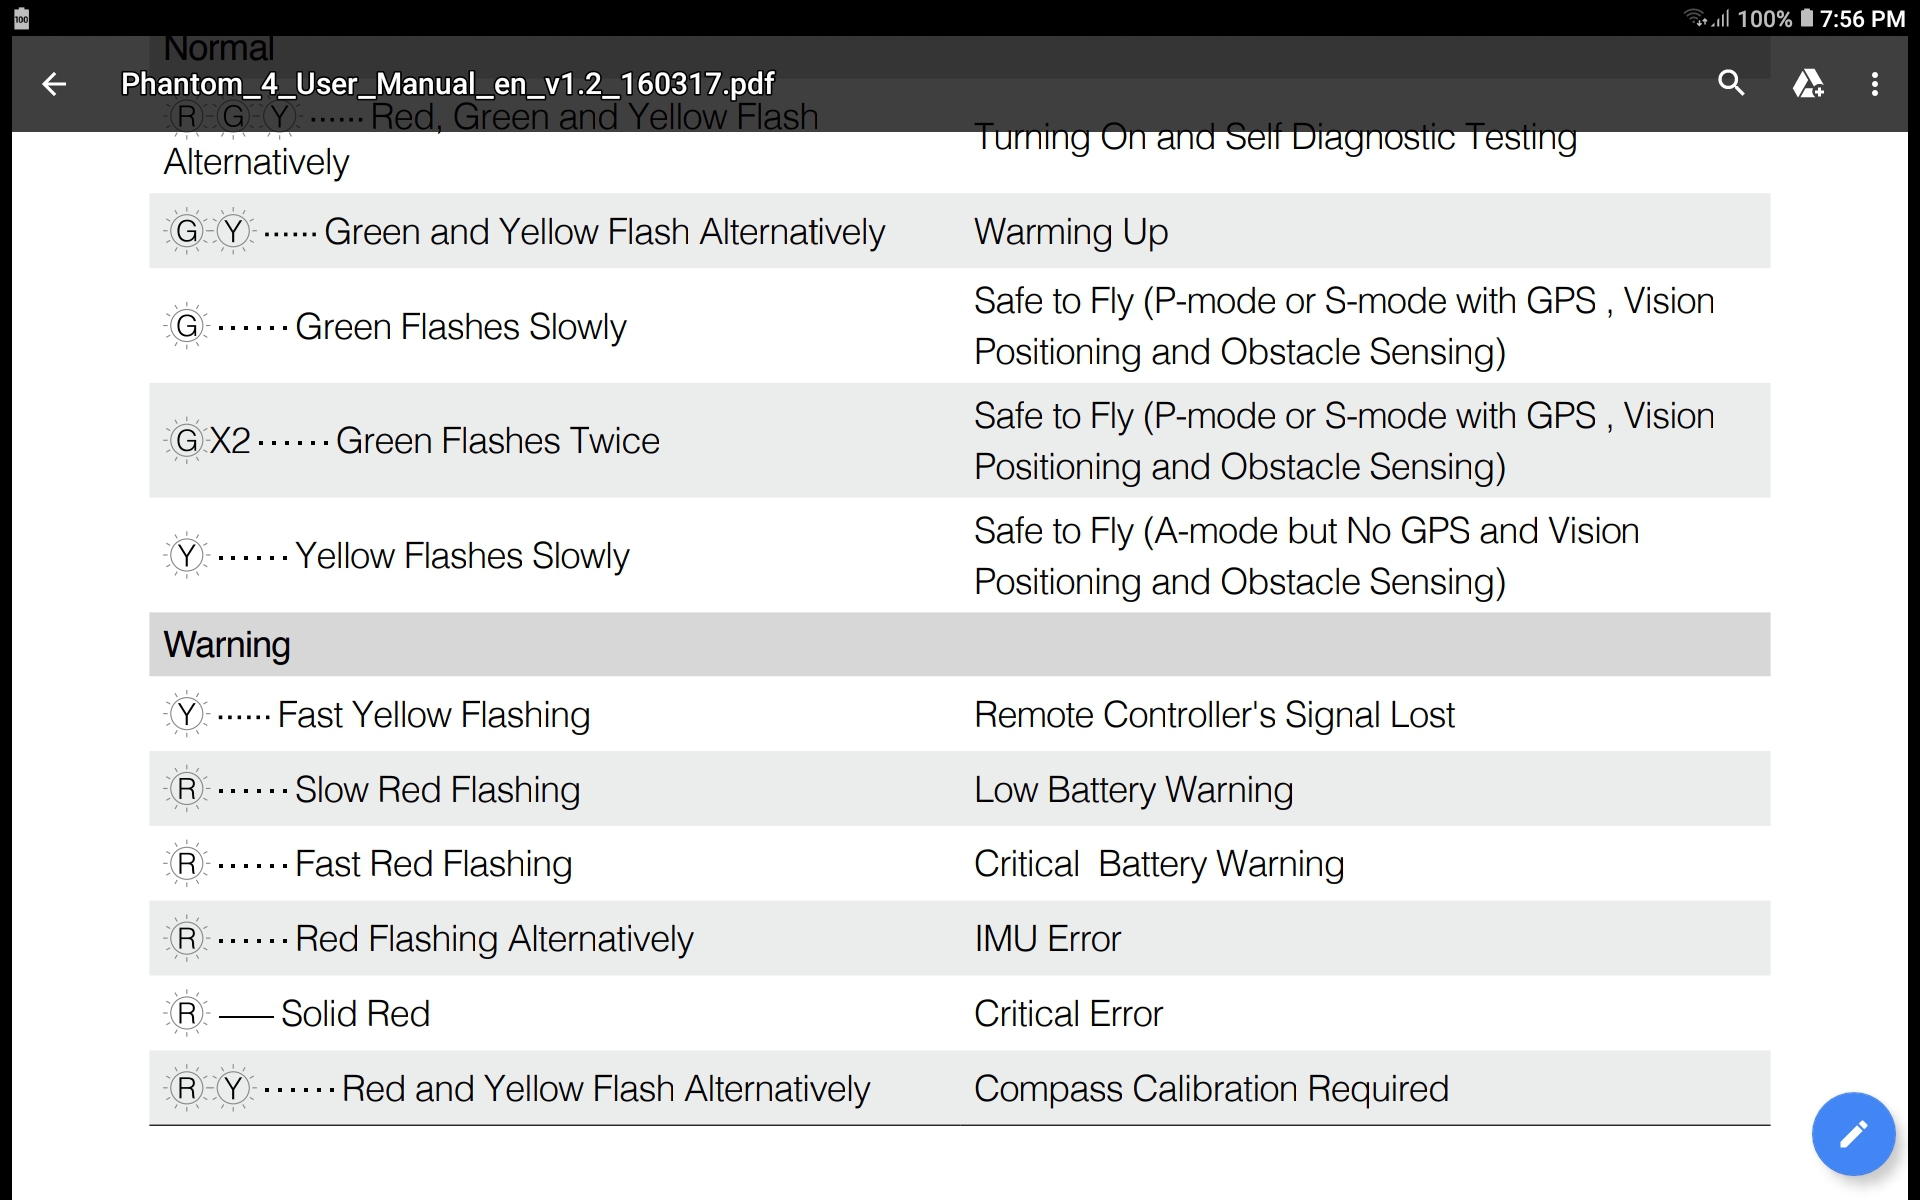Screen dimensions: 1920x1200
Task: Tap the G icon beside X2 Green Flashes Twice
Action: click(x=186, y=440)
